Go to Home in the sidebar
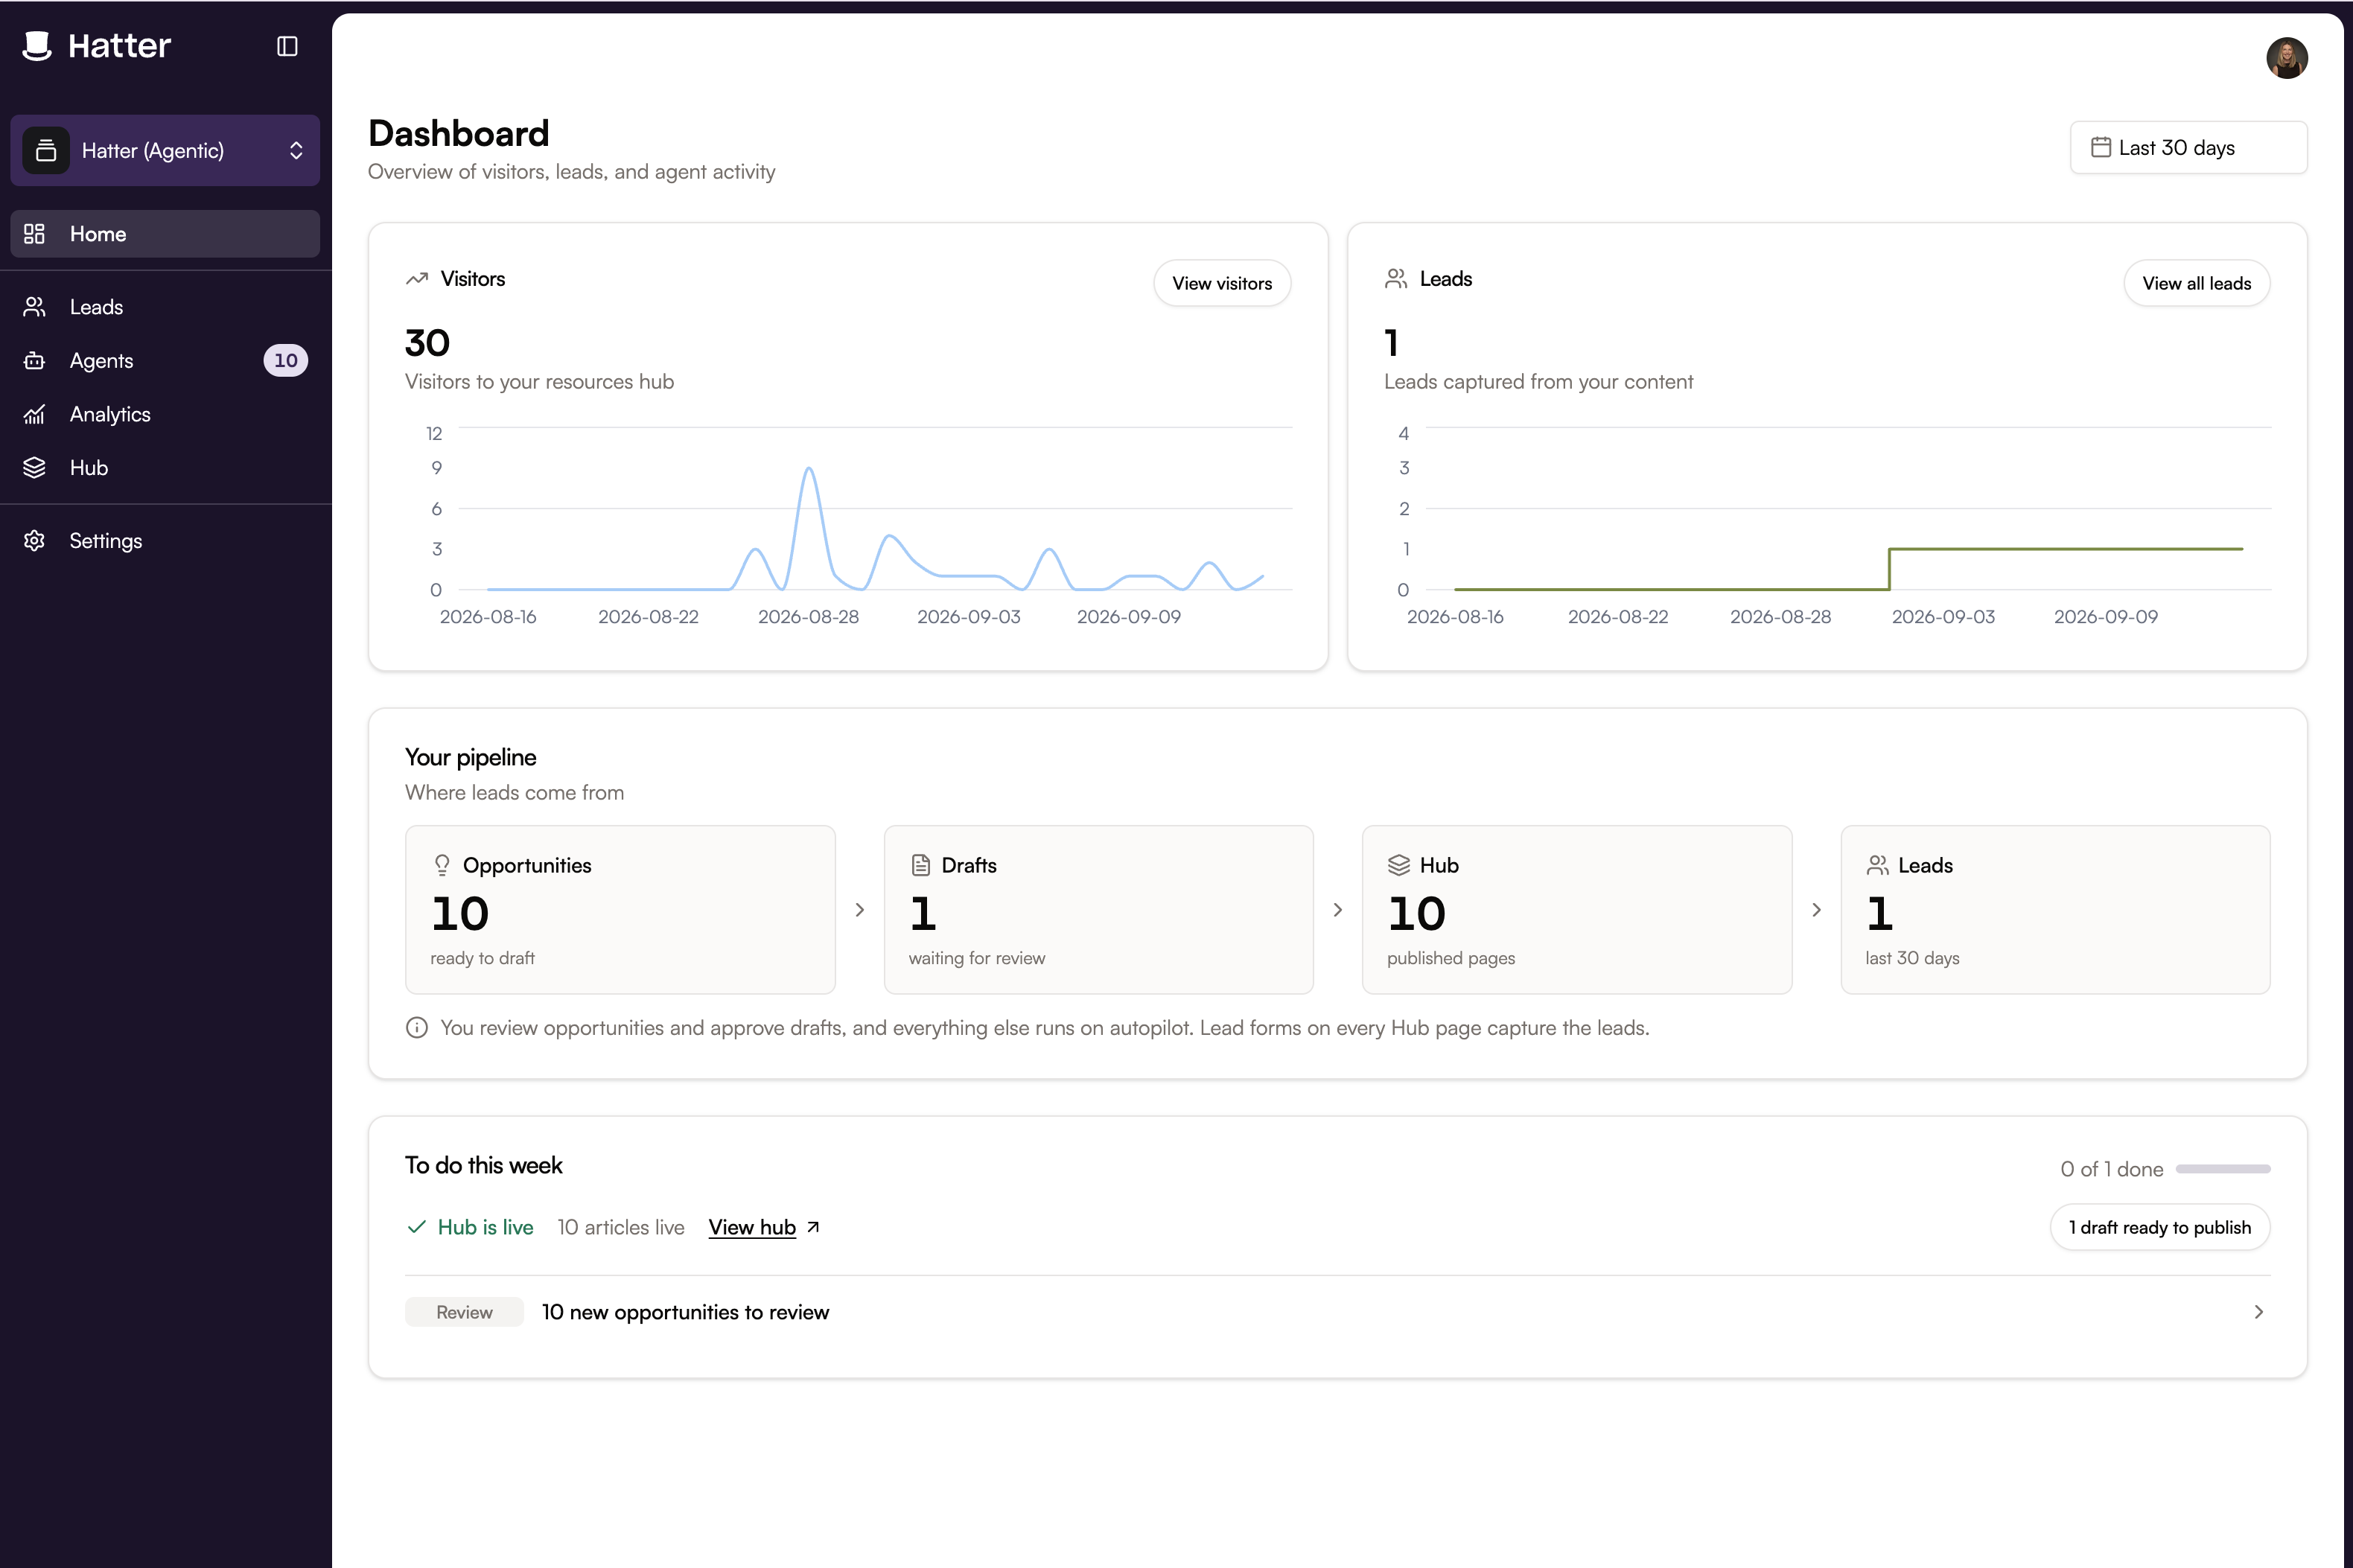2353x1568 pixels. coord(165,234)
